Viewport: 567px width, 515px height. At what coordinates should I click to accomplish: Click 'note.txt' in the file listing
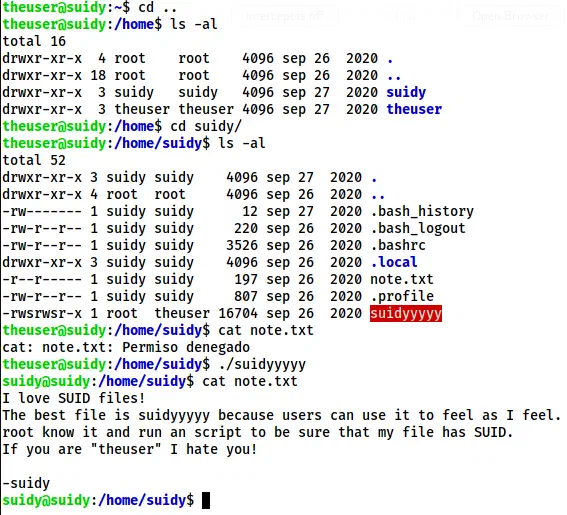click(x=402, y=279)
